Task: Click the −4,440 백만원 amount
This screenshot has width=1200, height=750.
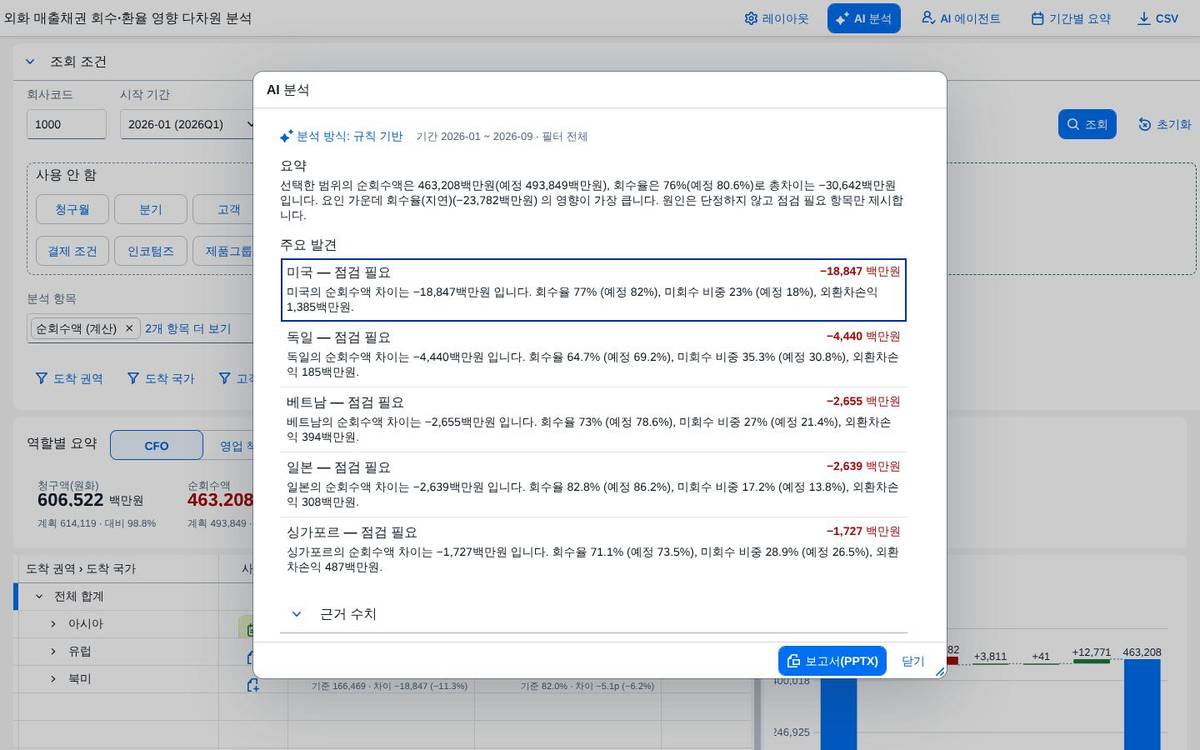Action: [x=863, y=336]
